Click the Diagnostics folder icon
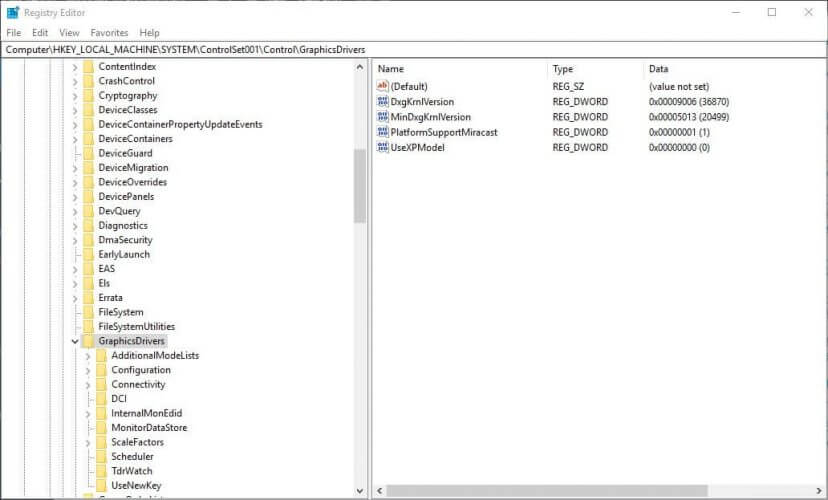 [x=88, y=225]
